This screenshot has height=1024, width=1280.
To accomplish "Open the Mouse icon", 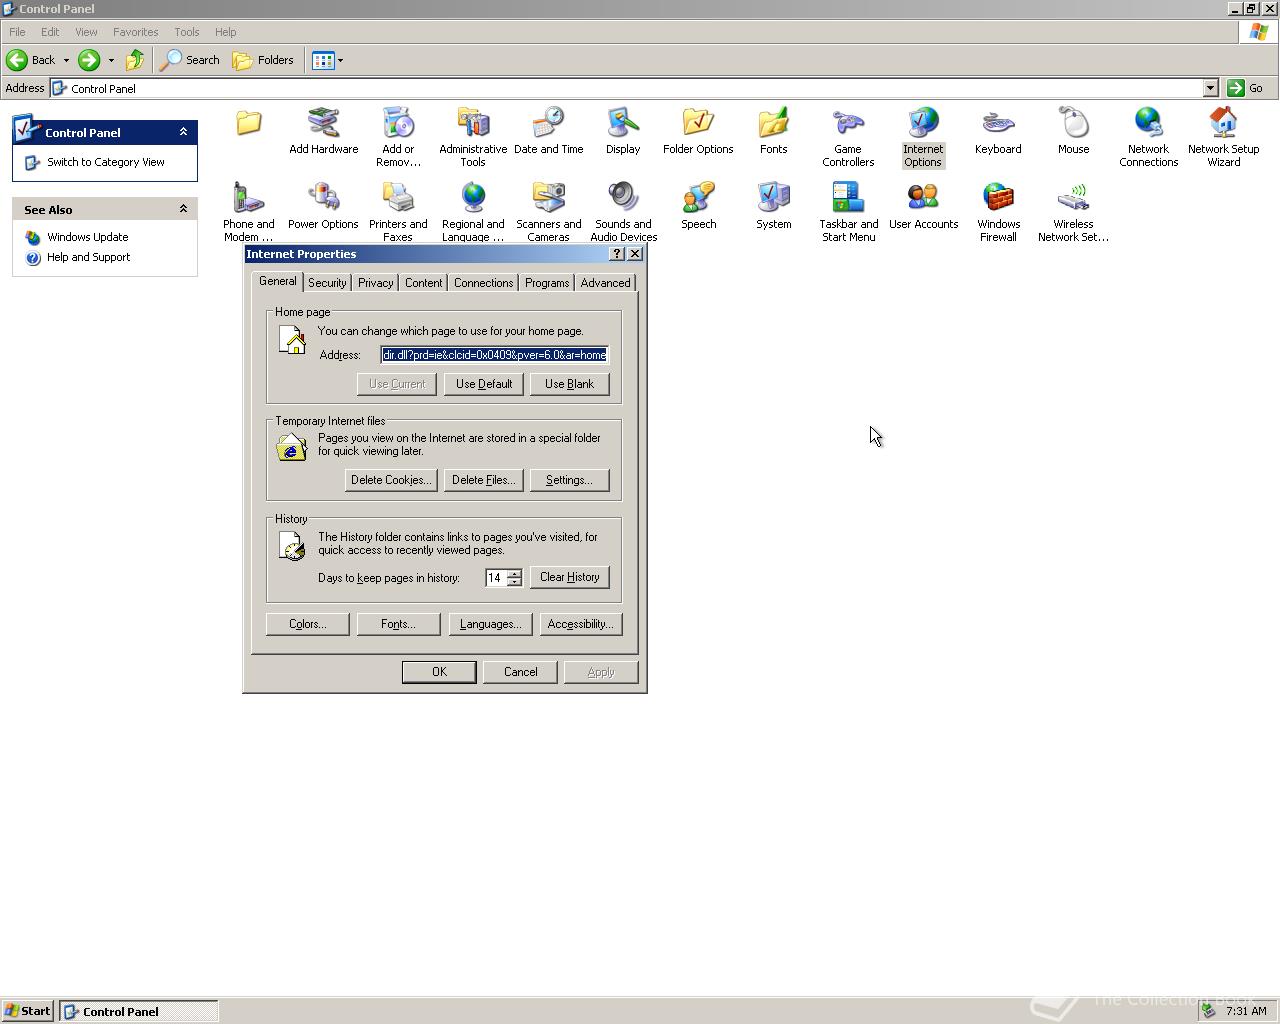I will [1073, 131].
